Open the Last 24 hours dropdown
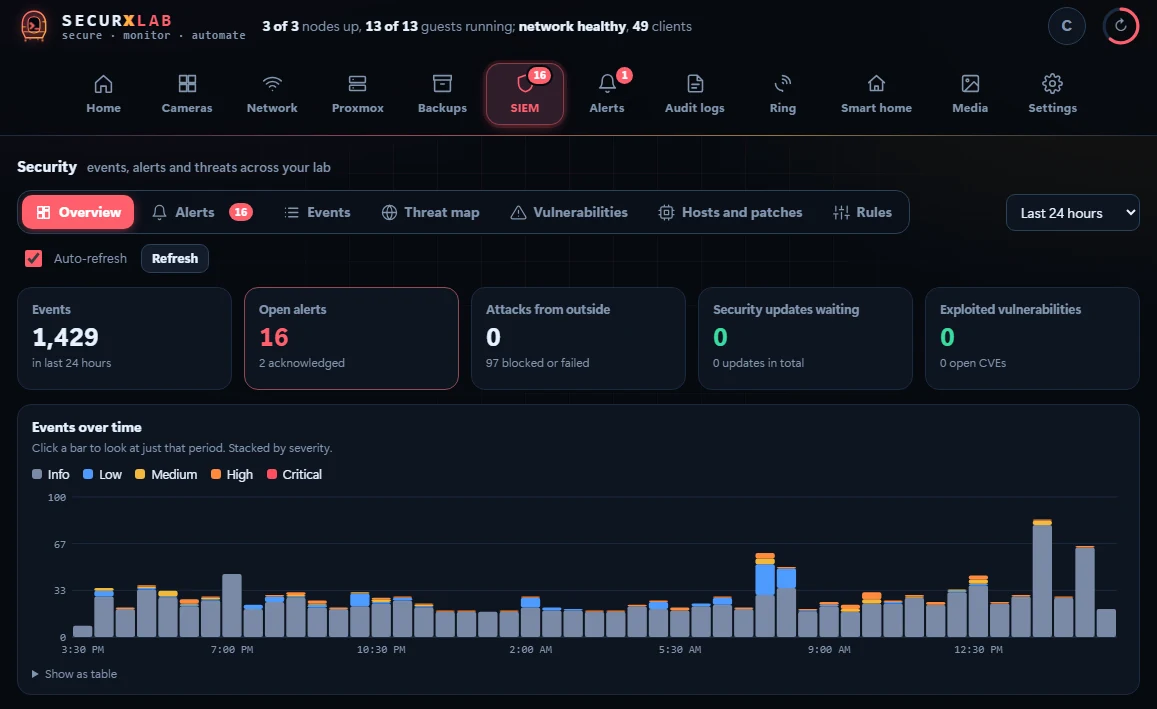The width and height of the screenshot is (1157, 709). 1072,213
